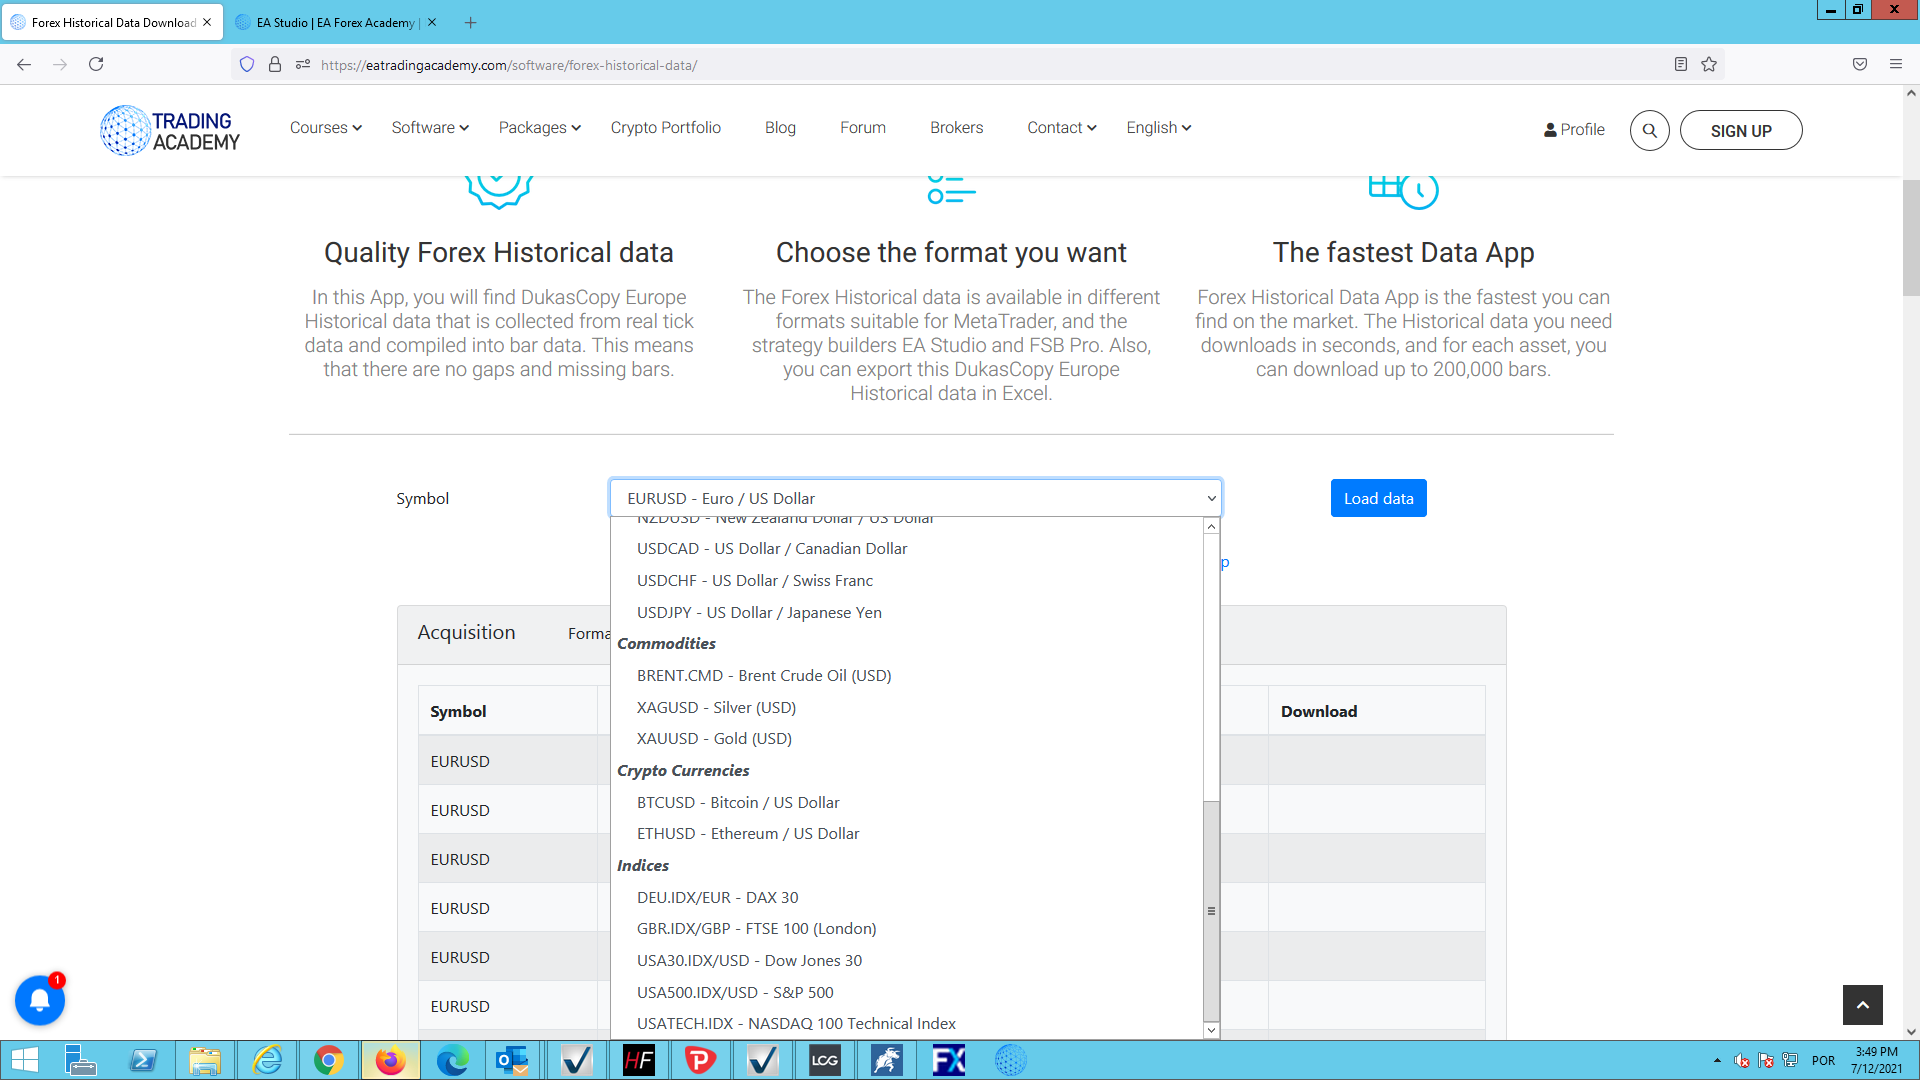
Task: Open Firefox from the taskbar
Action: (391, 1060)
